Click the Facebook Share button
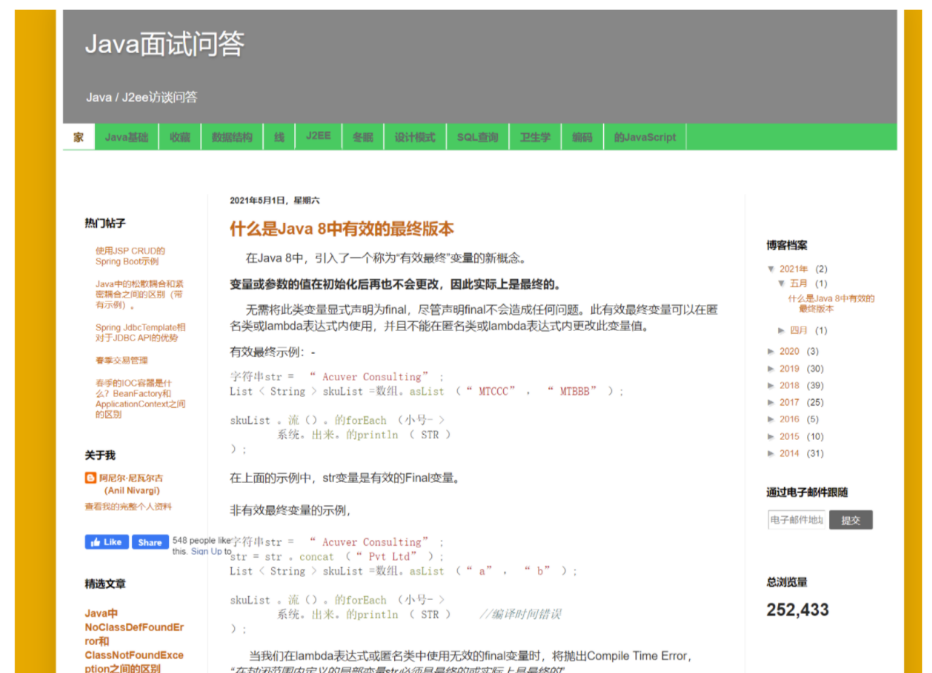This screenshot has width=932, height=673. 150,542
